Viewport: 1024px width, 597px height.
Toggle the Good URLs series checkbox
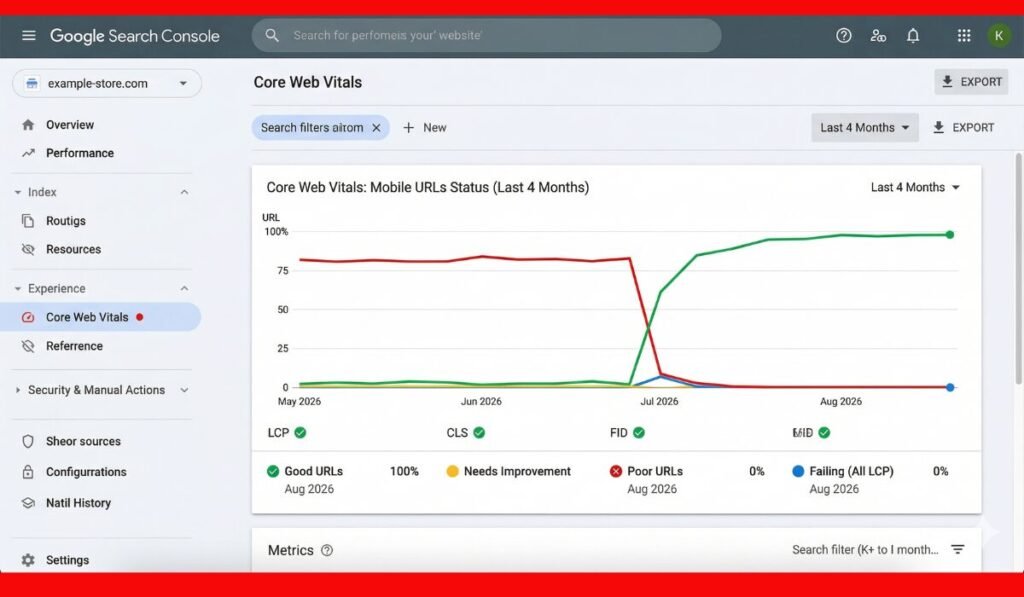(x=273, y=471)
